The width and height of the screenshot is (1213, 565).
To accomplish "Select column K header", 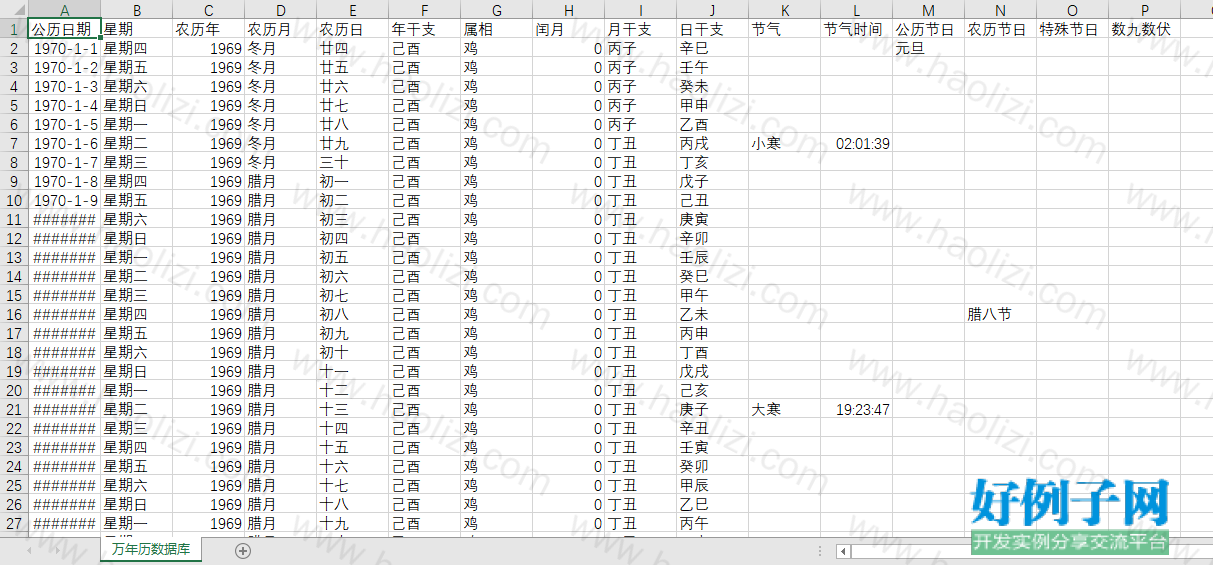I will click(x=785, y=9).
